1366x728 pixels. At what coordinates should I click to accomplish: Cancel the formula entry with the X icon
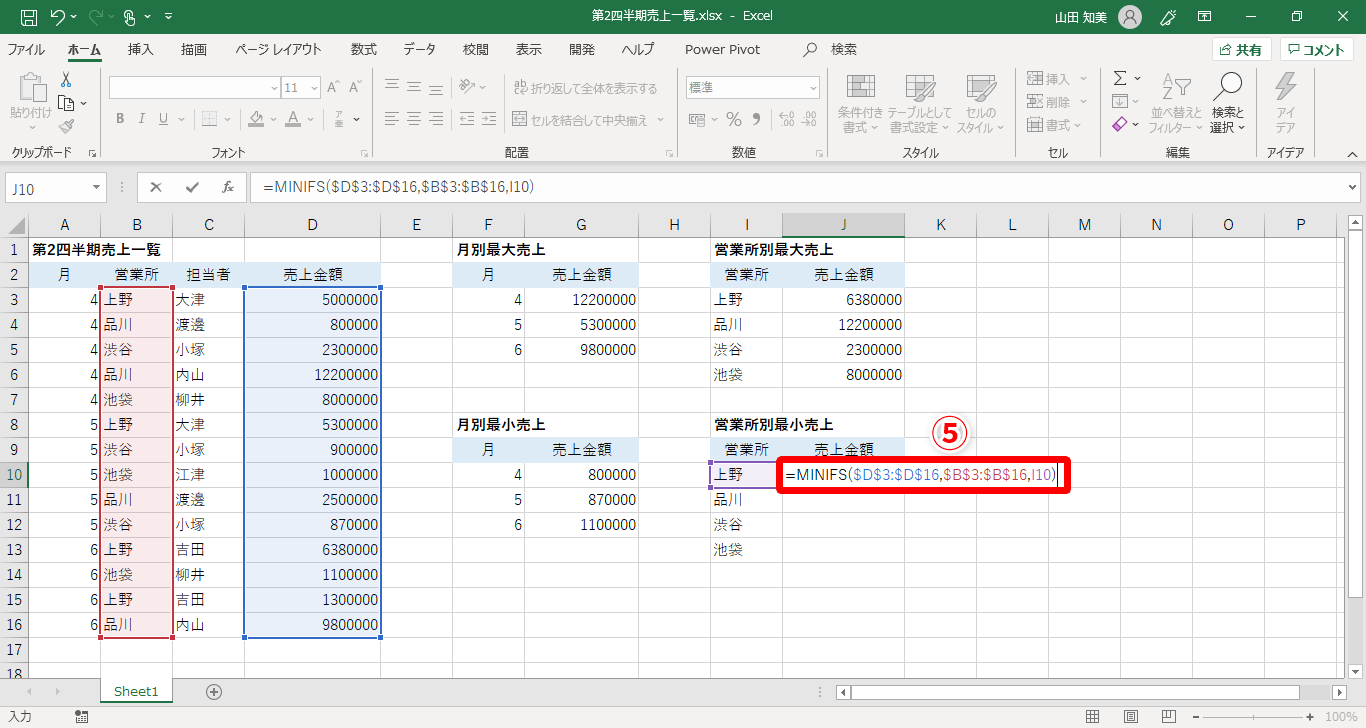tap(156, 187)
